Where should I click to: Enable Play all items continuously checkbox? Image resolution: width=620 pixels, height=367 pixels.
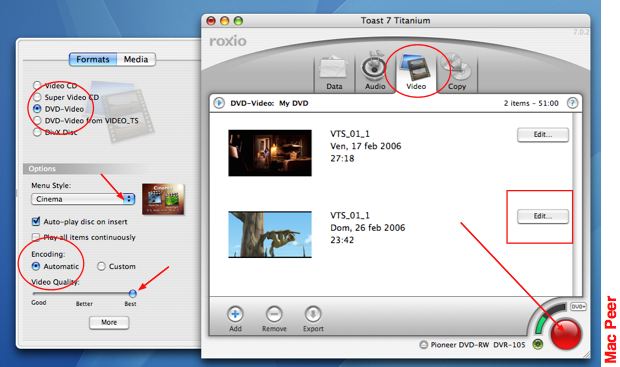click(x=36, y=237)
